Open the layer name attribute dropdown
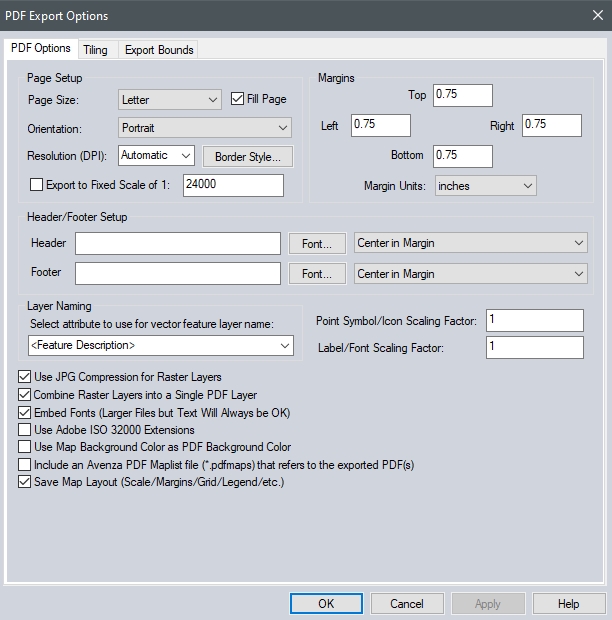612x620 pixels. pyautogui.click(x=161, y=345)
